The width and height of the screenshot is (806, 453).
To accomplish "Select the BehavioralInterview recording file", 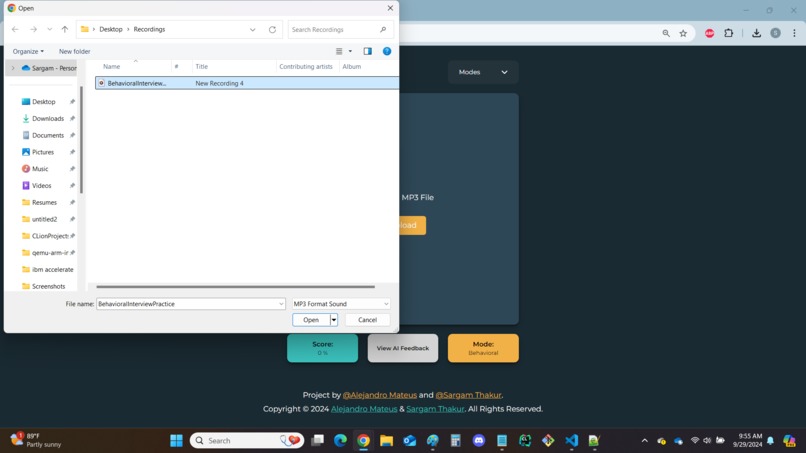I will (247, 83).
